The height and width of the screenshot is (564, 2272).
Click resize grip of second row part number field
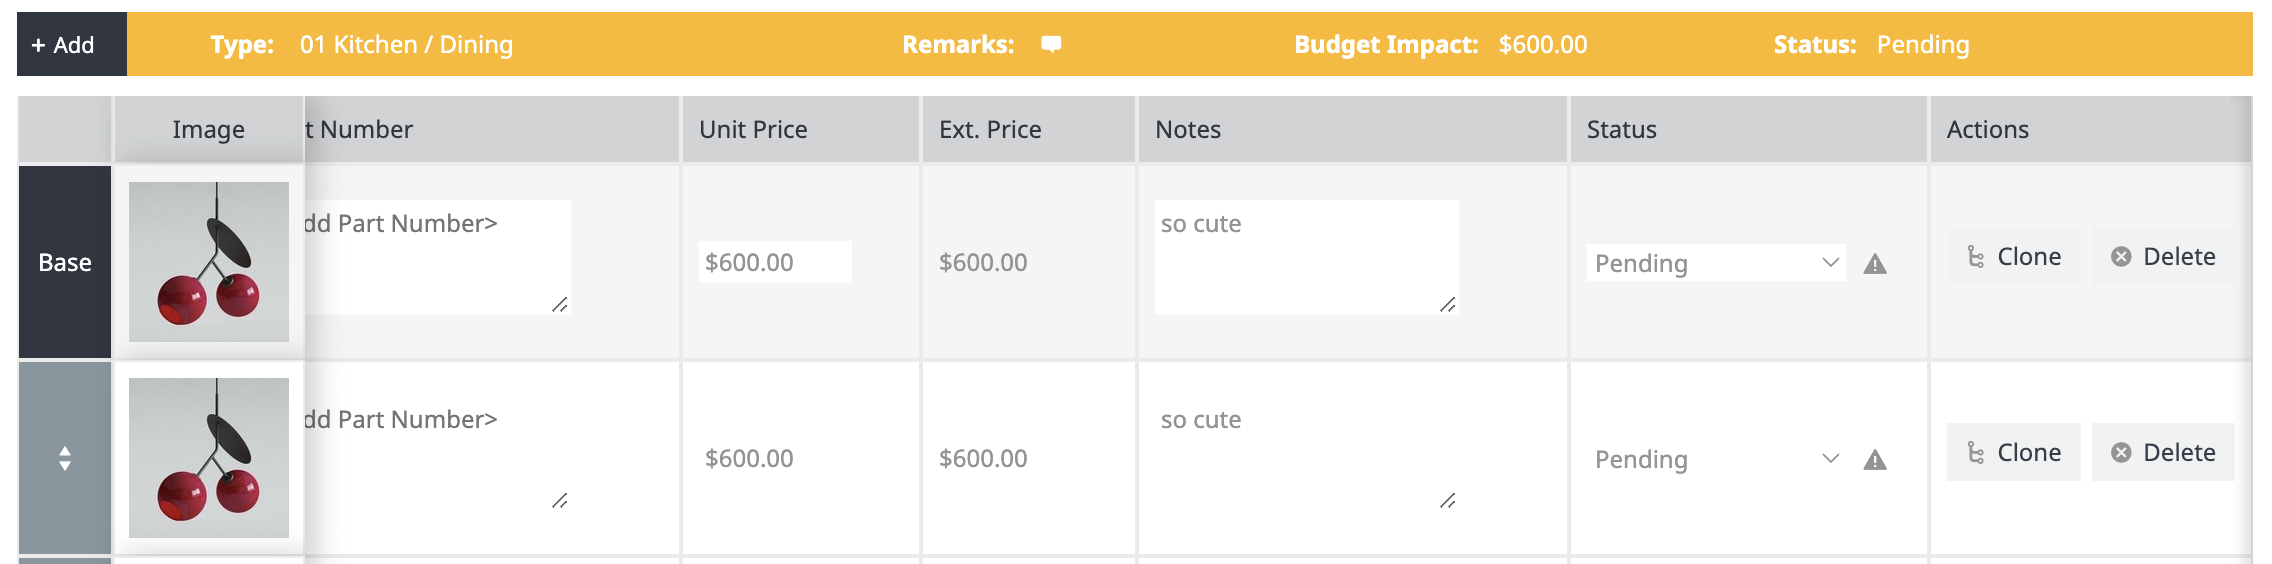coord(559,500)
